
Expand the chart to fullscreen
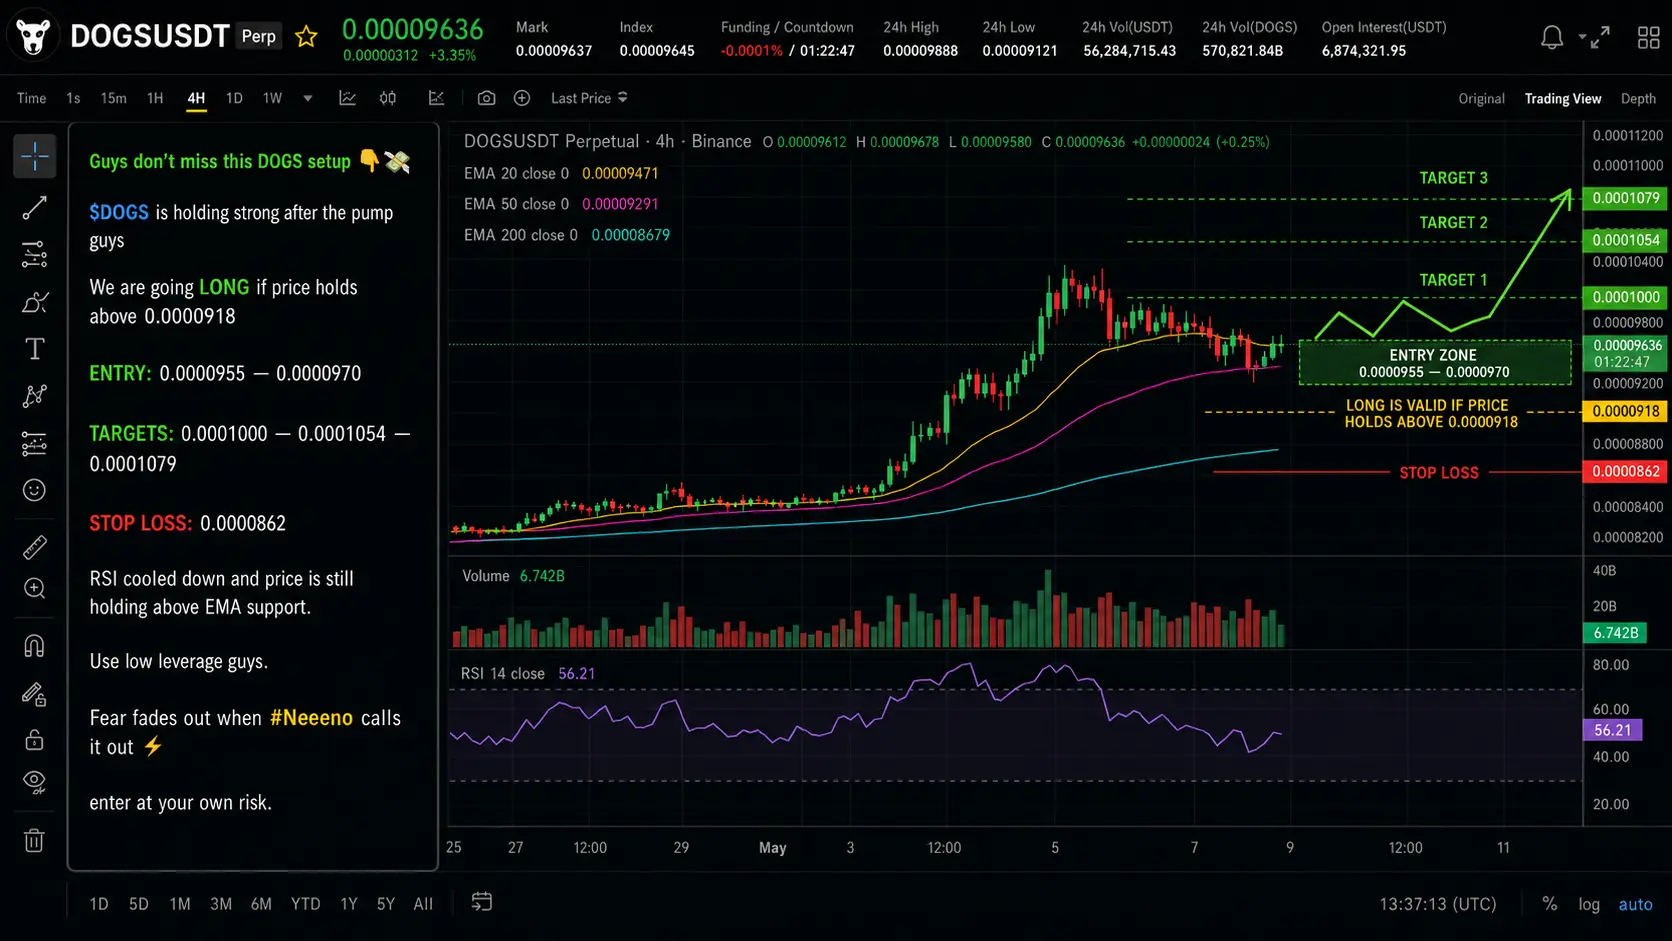click(1600, 38)
